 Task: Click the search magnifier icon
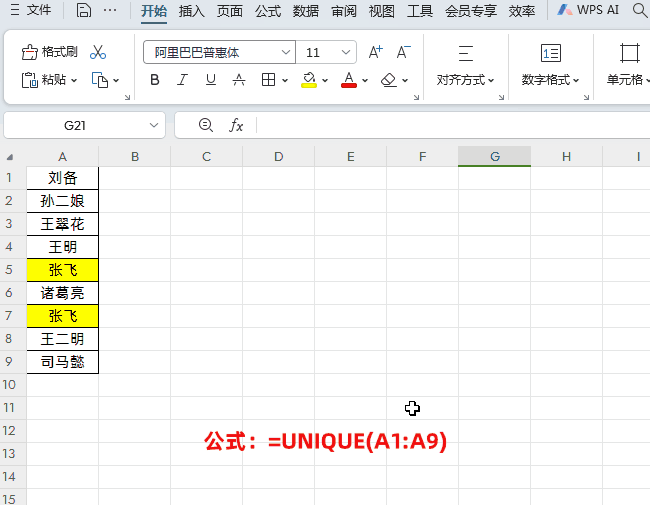(x=640, y=10)
